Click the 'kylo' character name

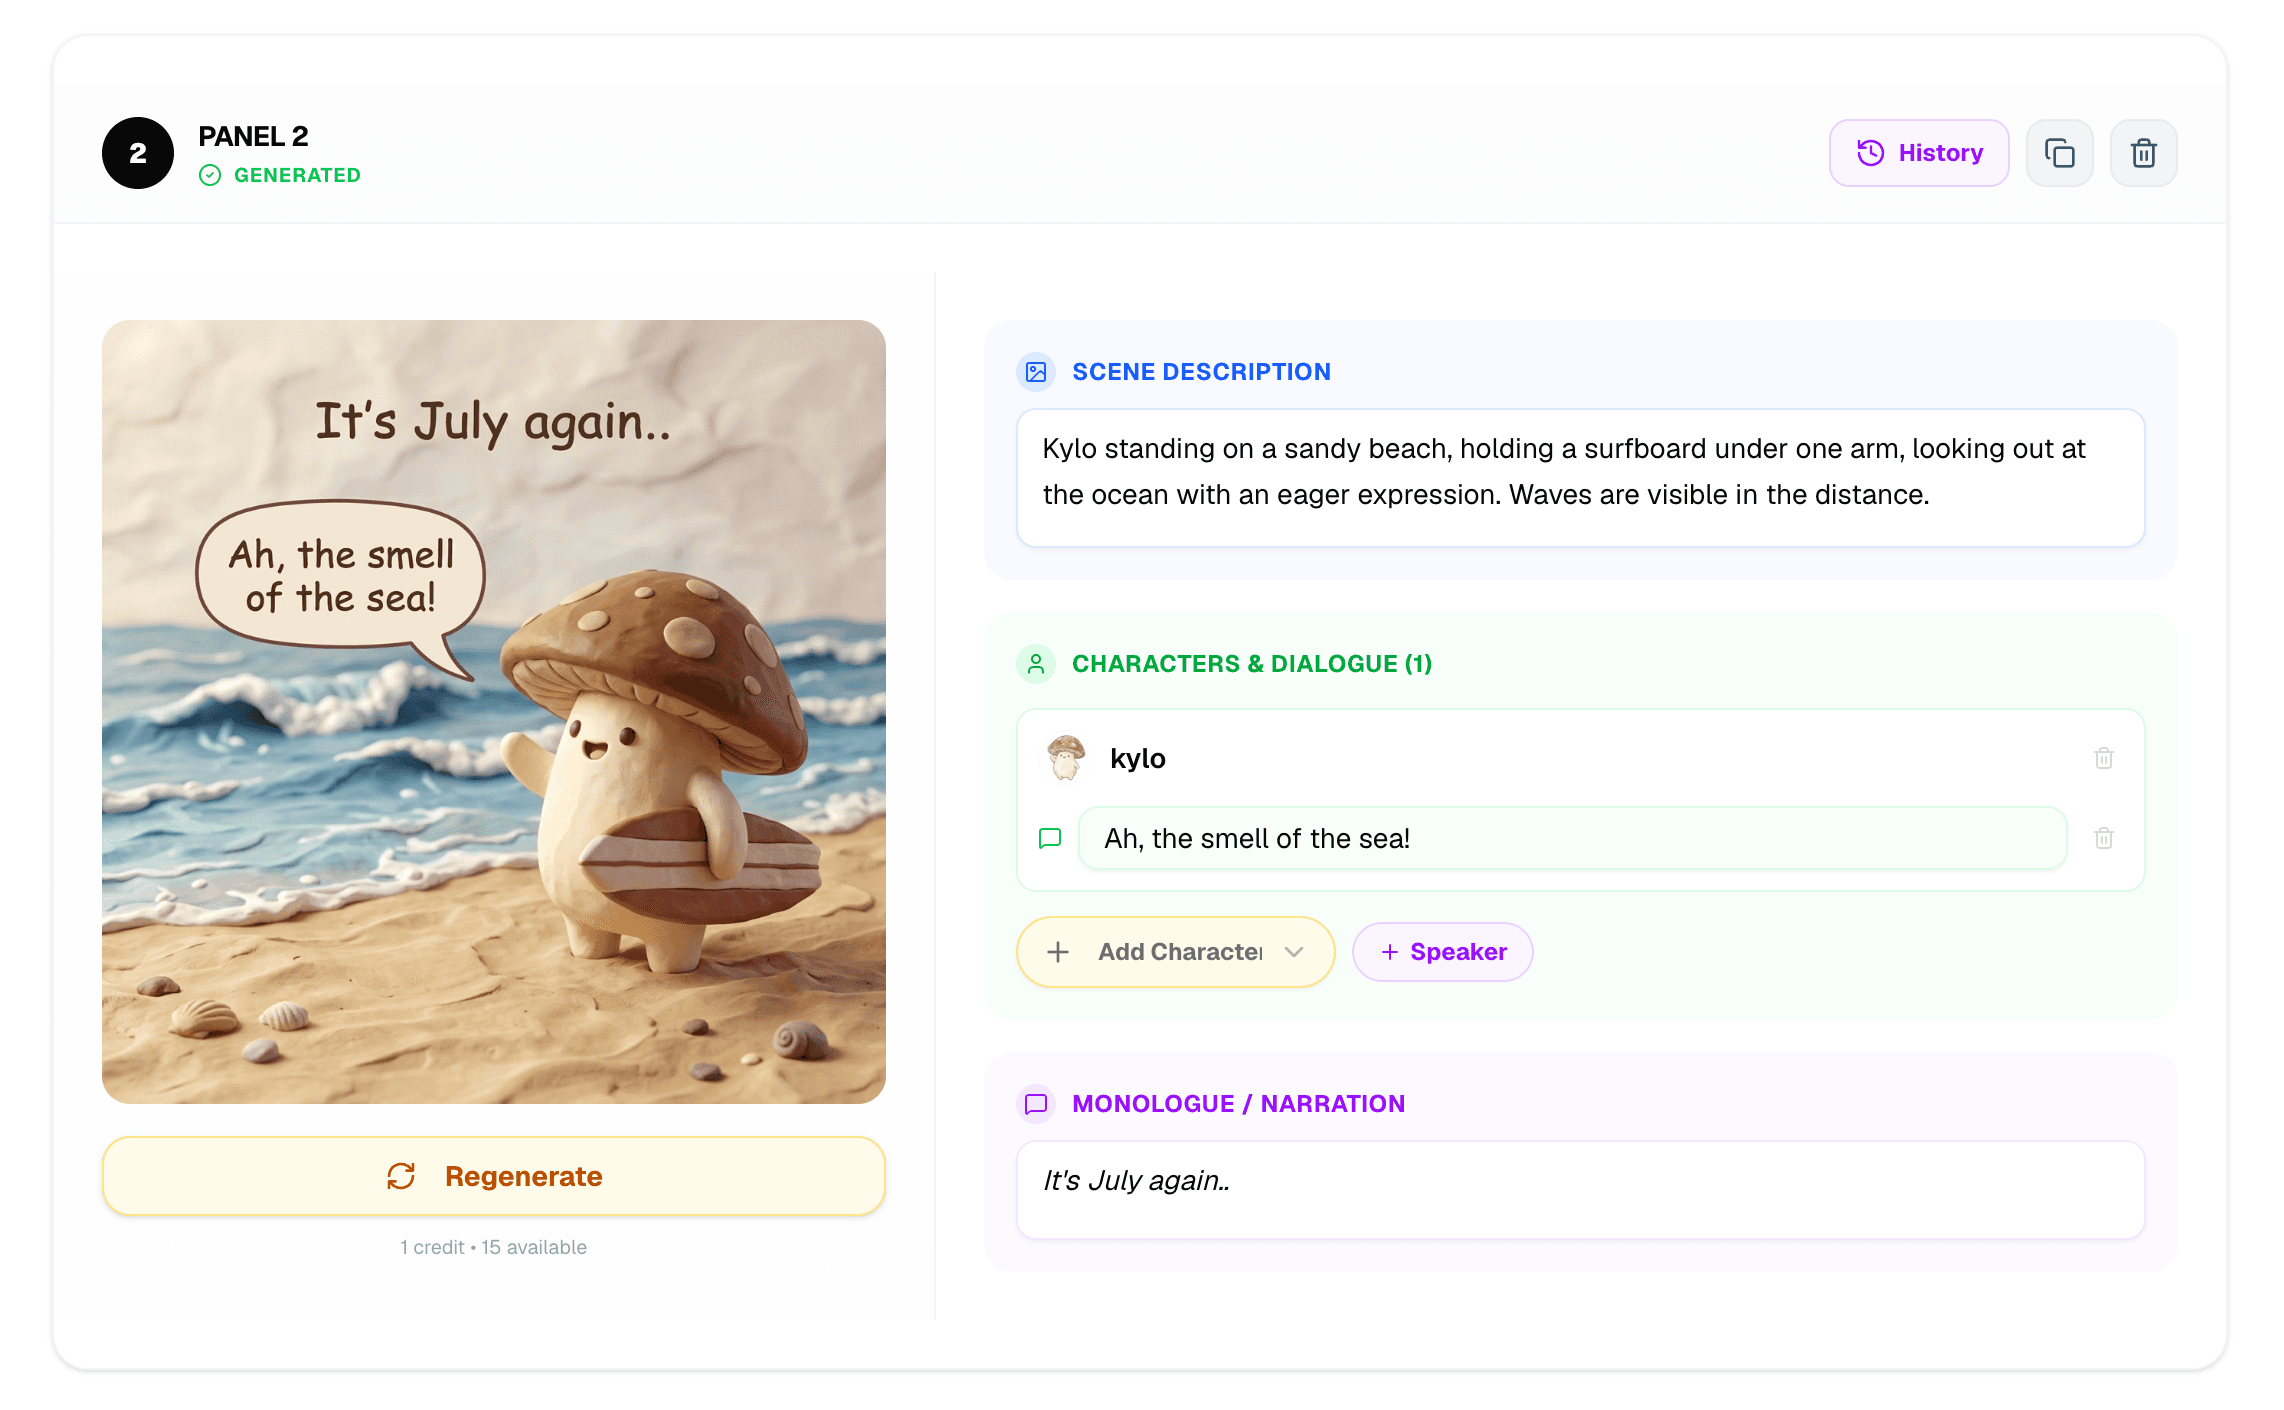tap(1138, 758)
